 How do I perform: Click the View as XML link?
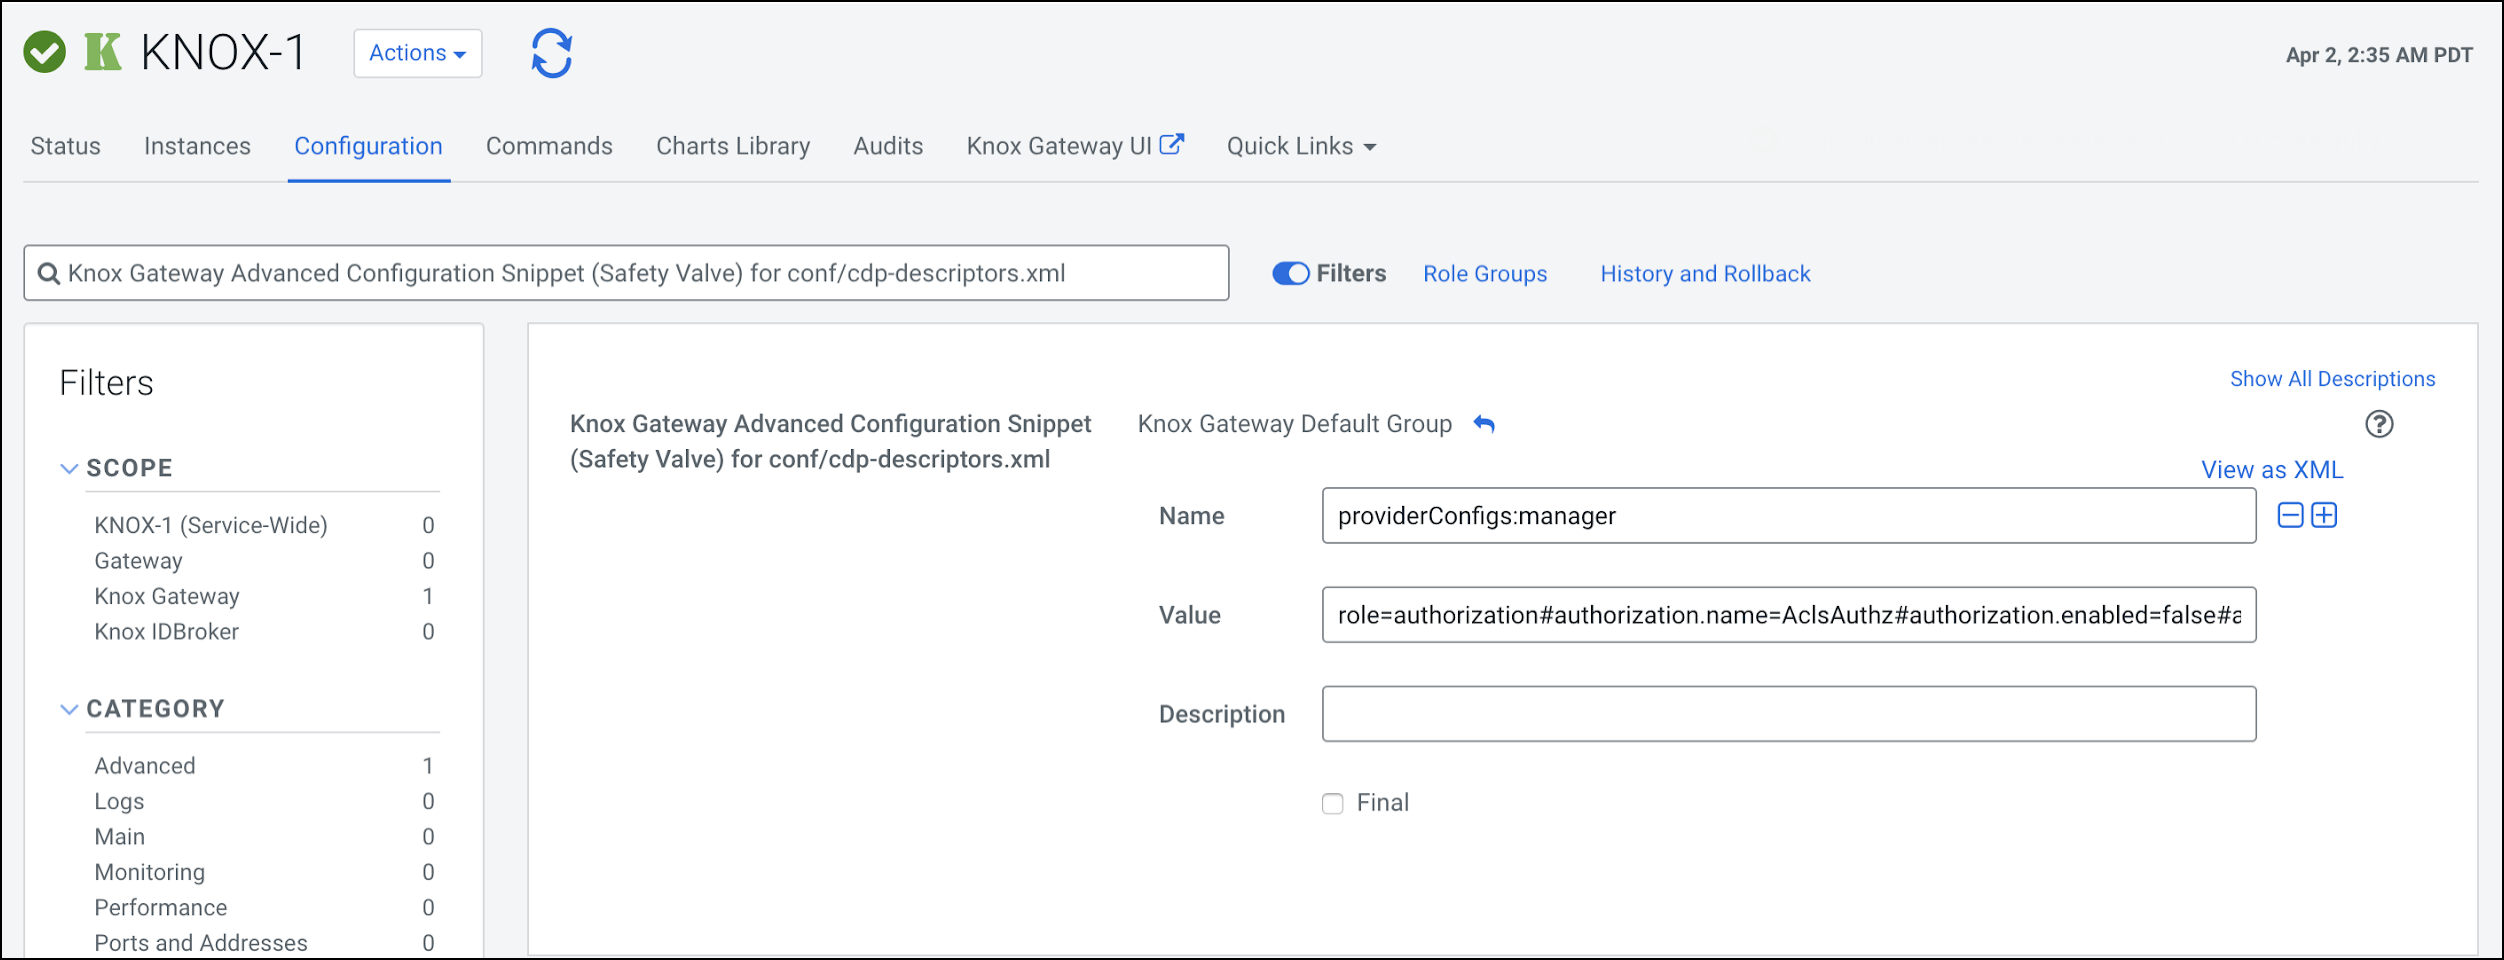coord(2271,470)
